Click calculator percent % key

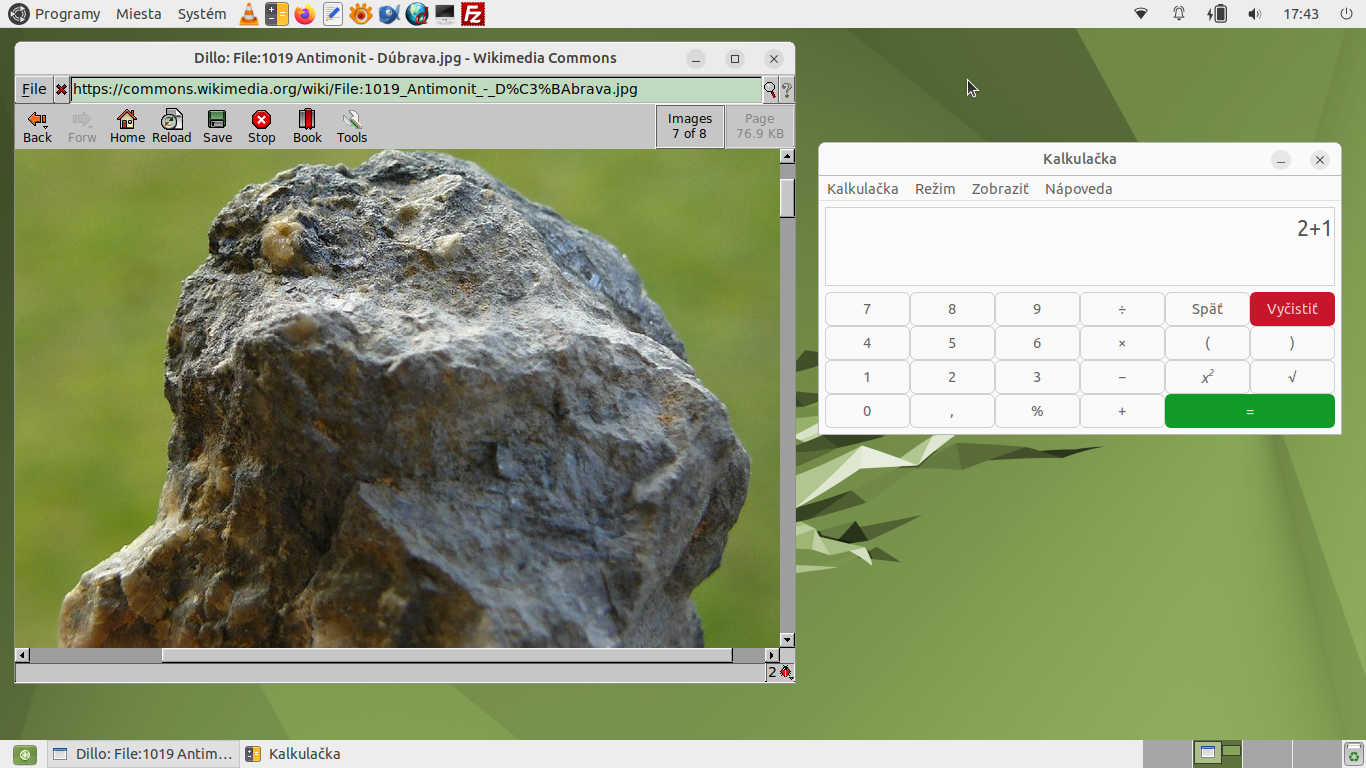coord(1037,411)
